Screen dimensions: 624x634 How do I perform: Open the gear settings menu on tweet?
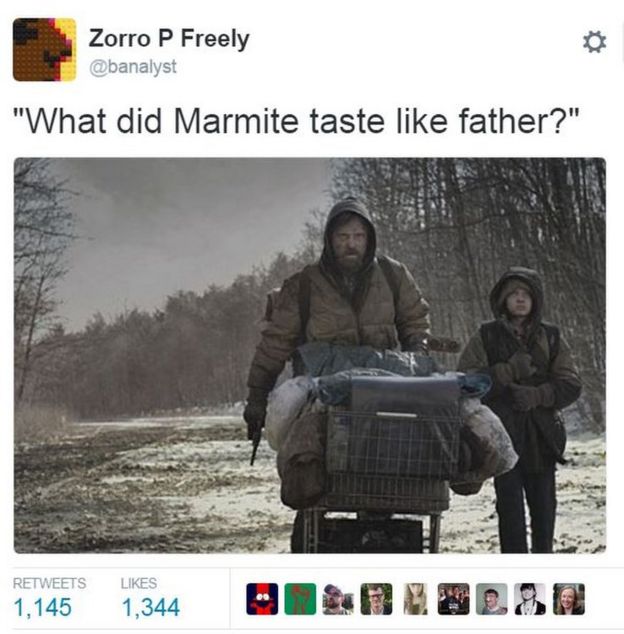(594, 42)
